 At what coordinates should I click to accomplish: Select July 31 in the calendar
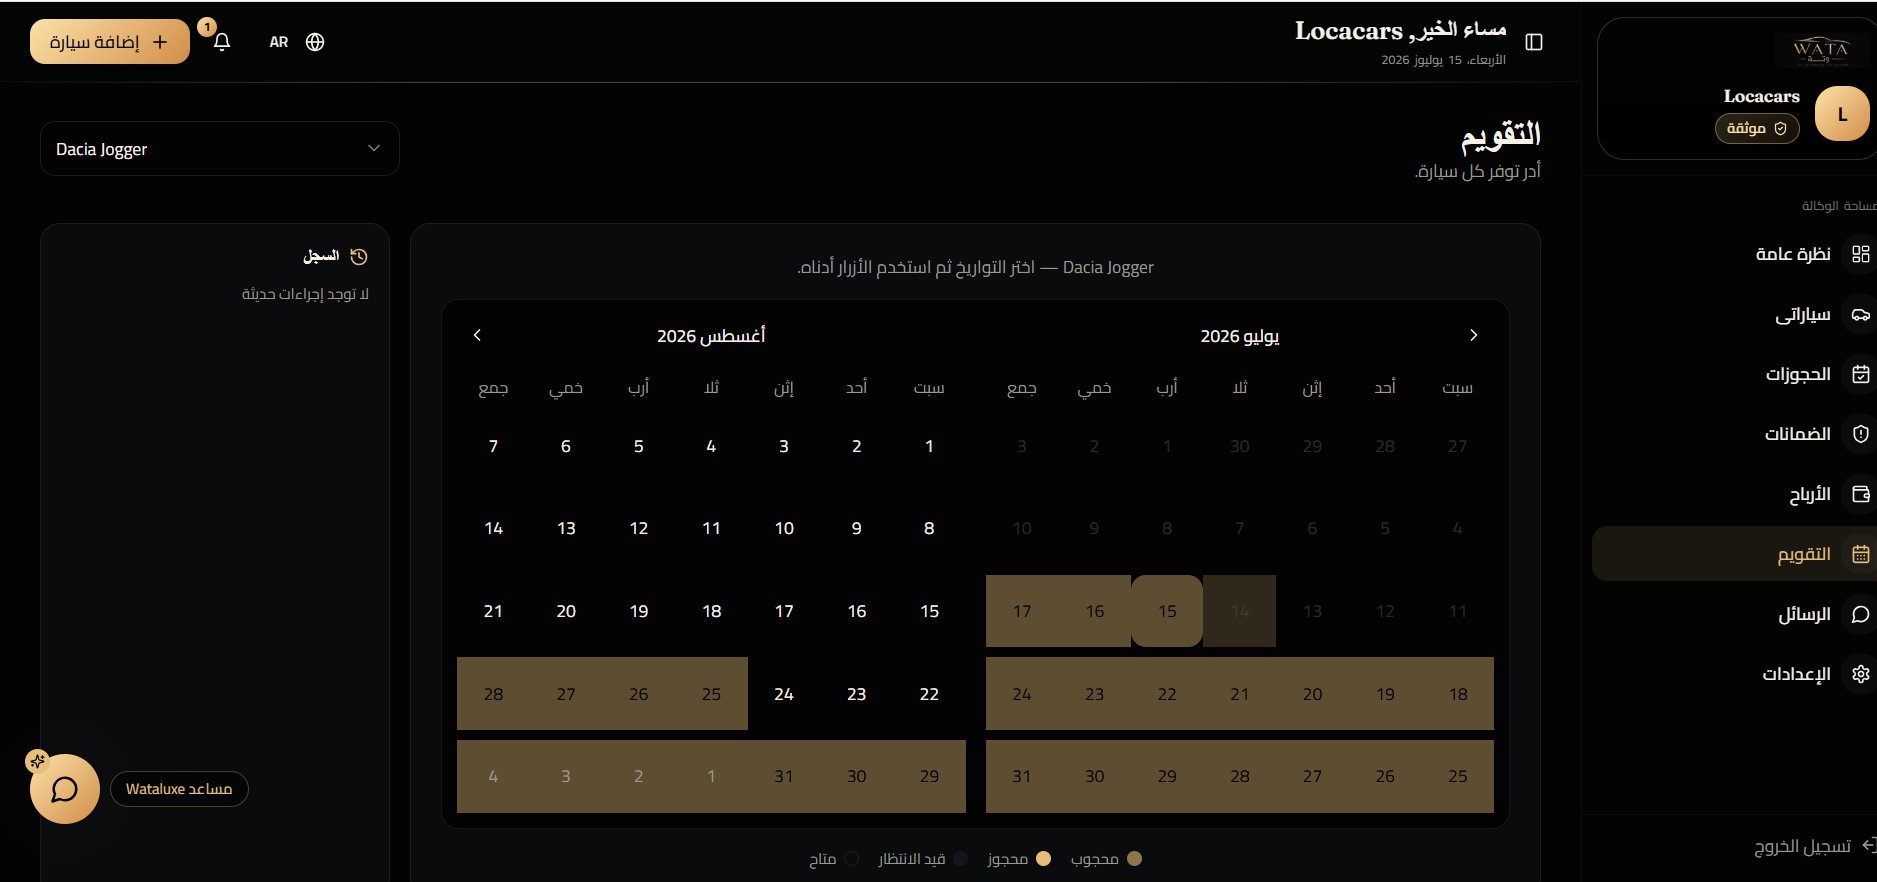pyautogui.click(x=1022, y=776)
